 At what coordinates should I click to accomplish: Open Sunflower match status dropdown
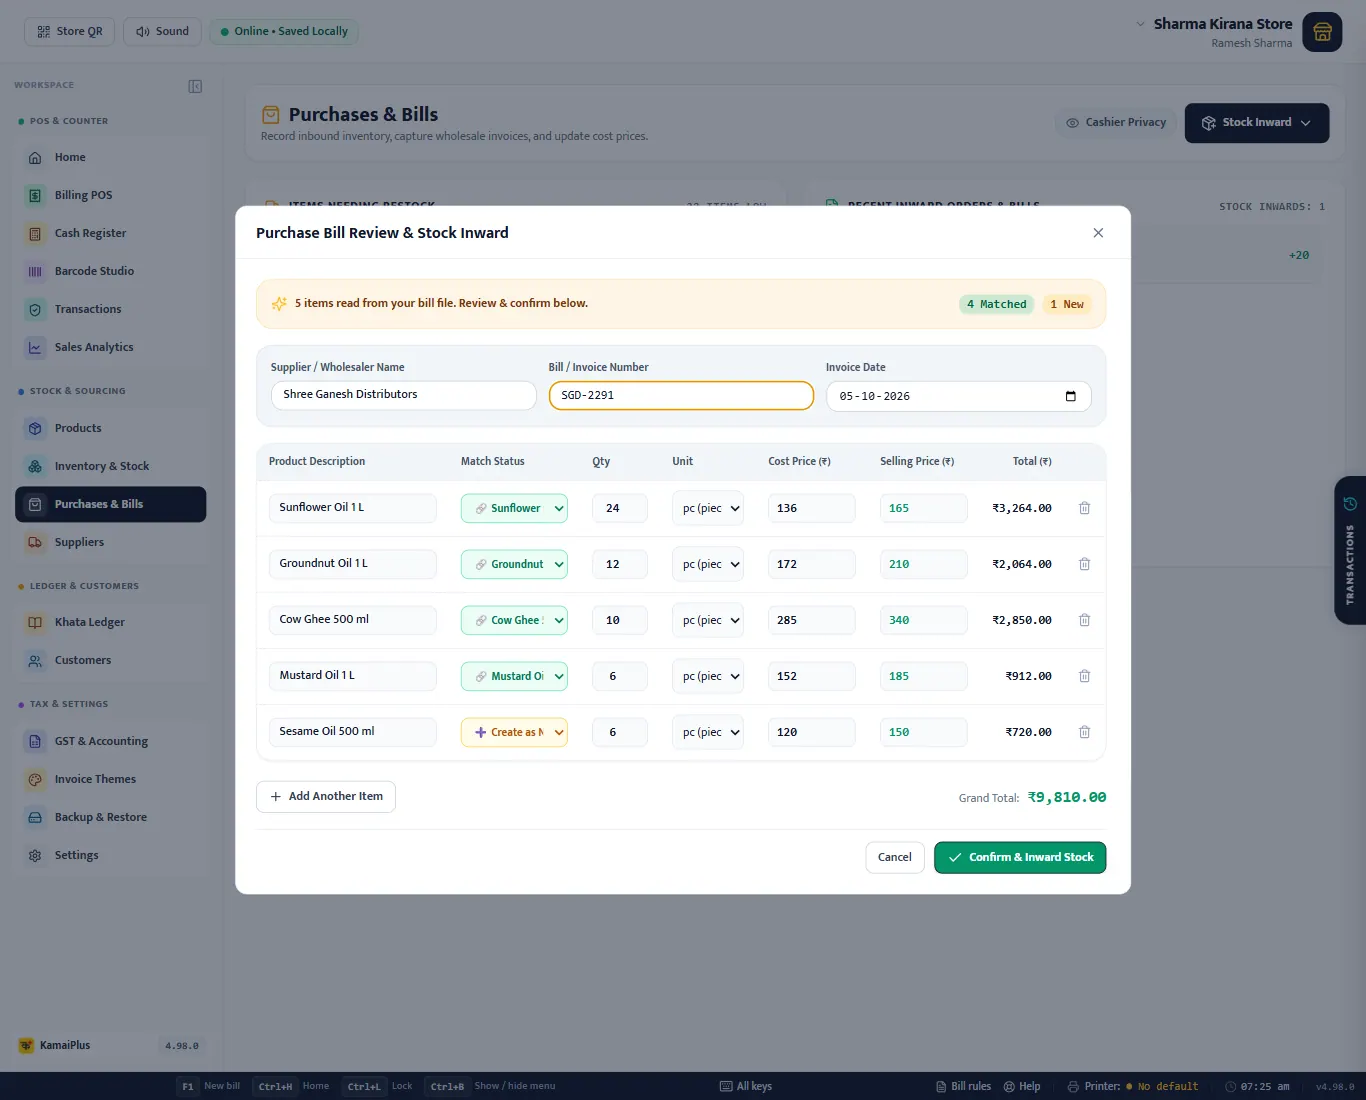click(x=514, y=508)
